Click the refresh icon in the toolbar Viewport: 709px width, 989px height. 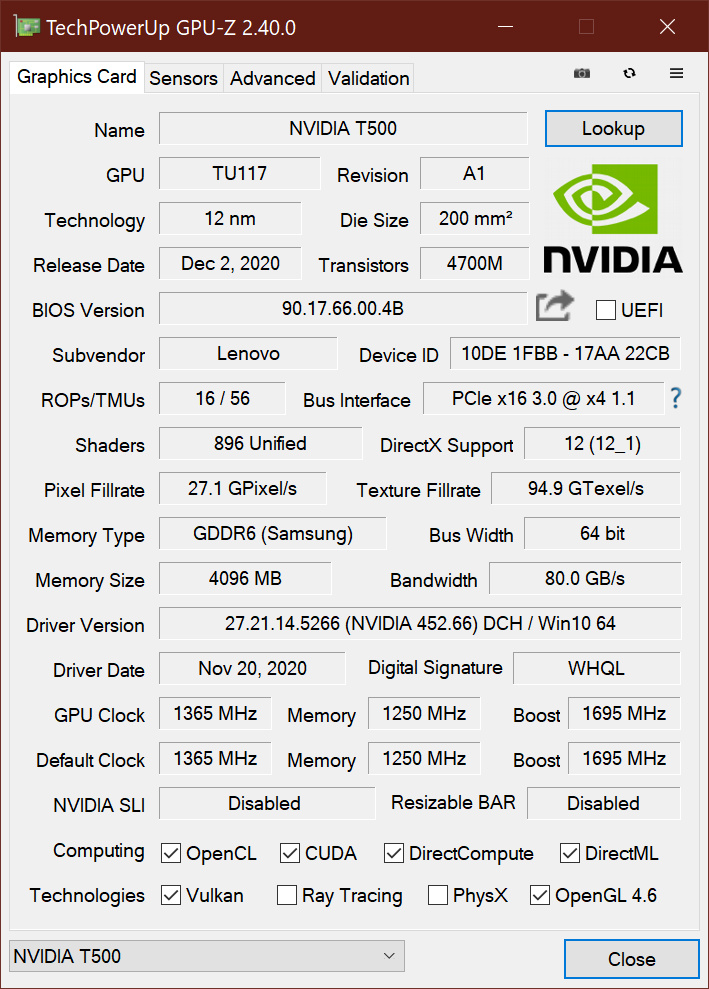[x=629, y=74]
